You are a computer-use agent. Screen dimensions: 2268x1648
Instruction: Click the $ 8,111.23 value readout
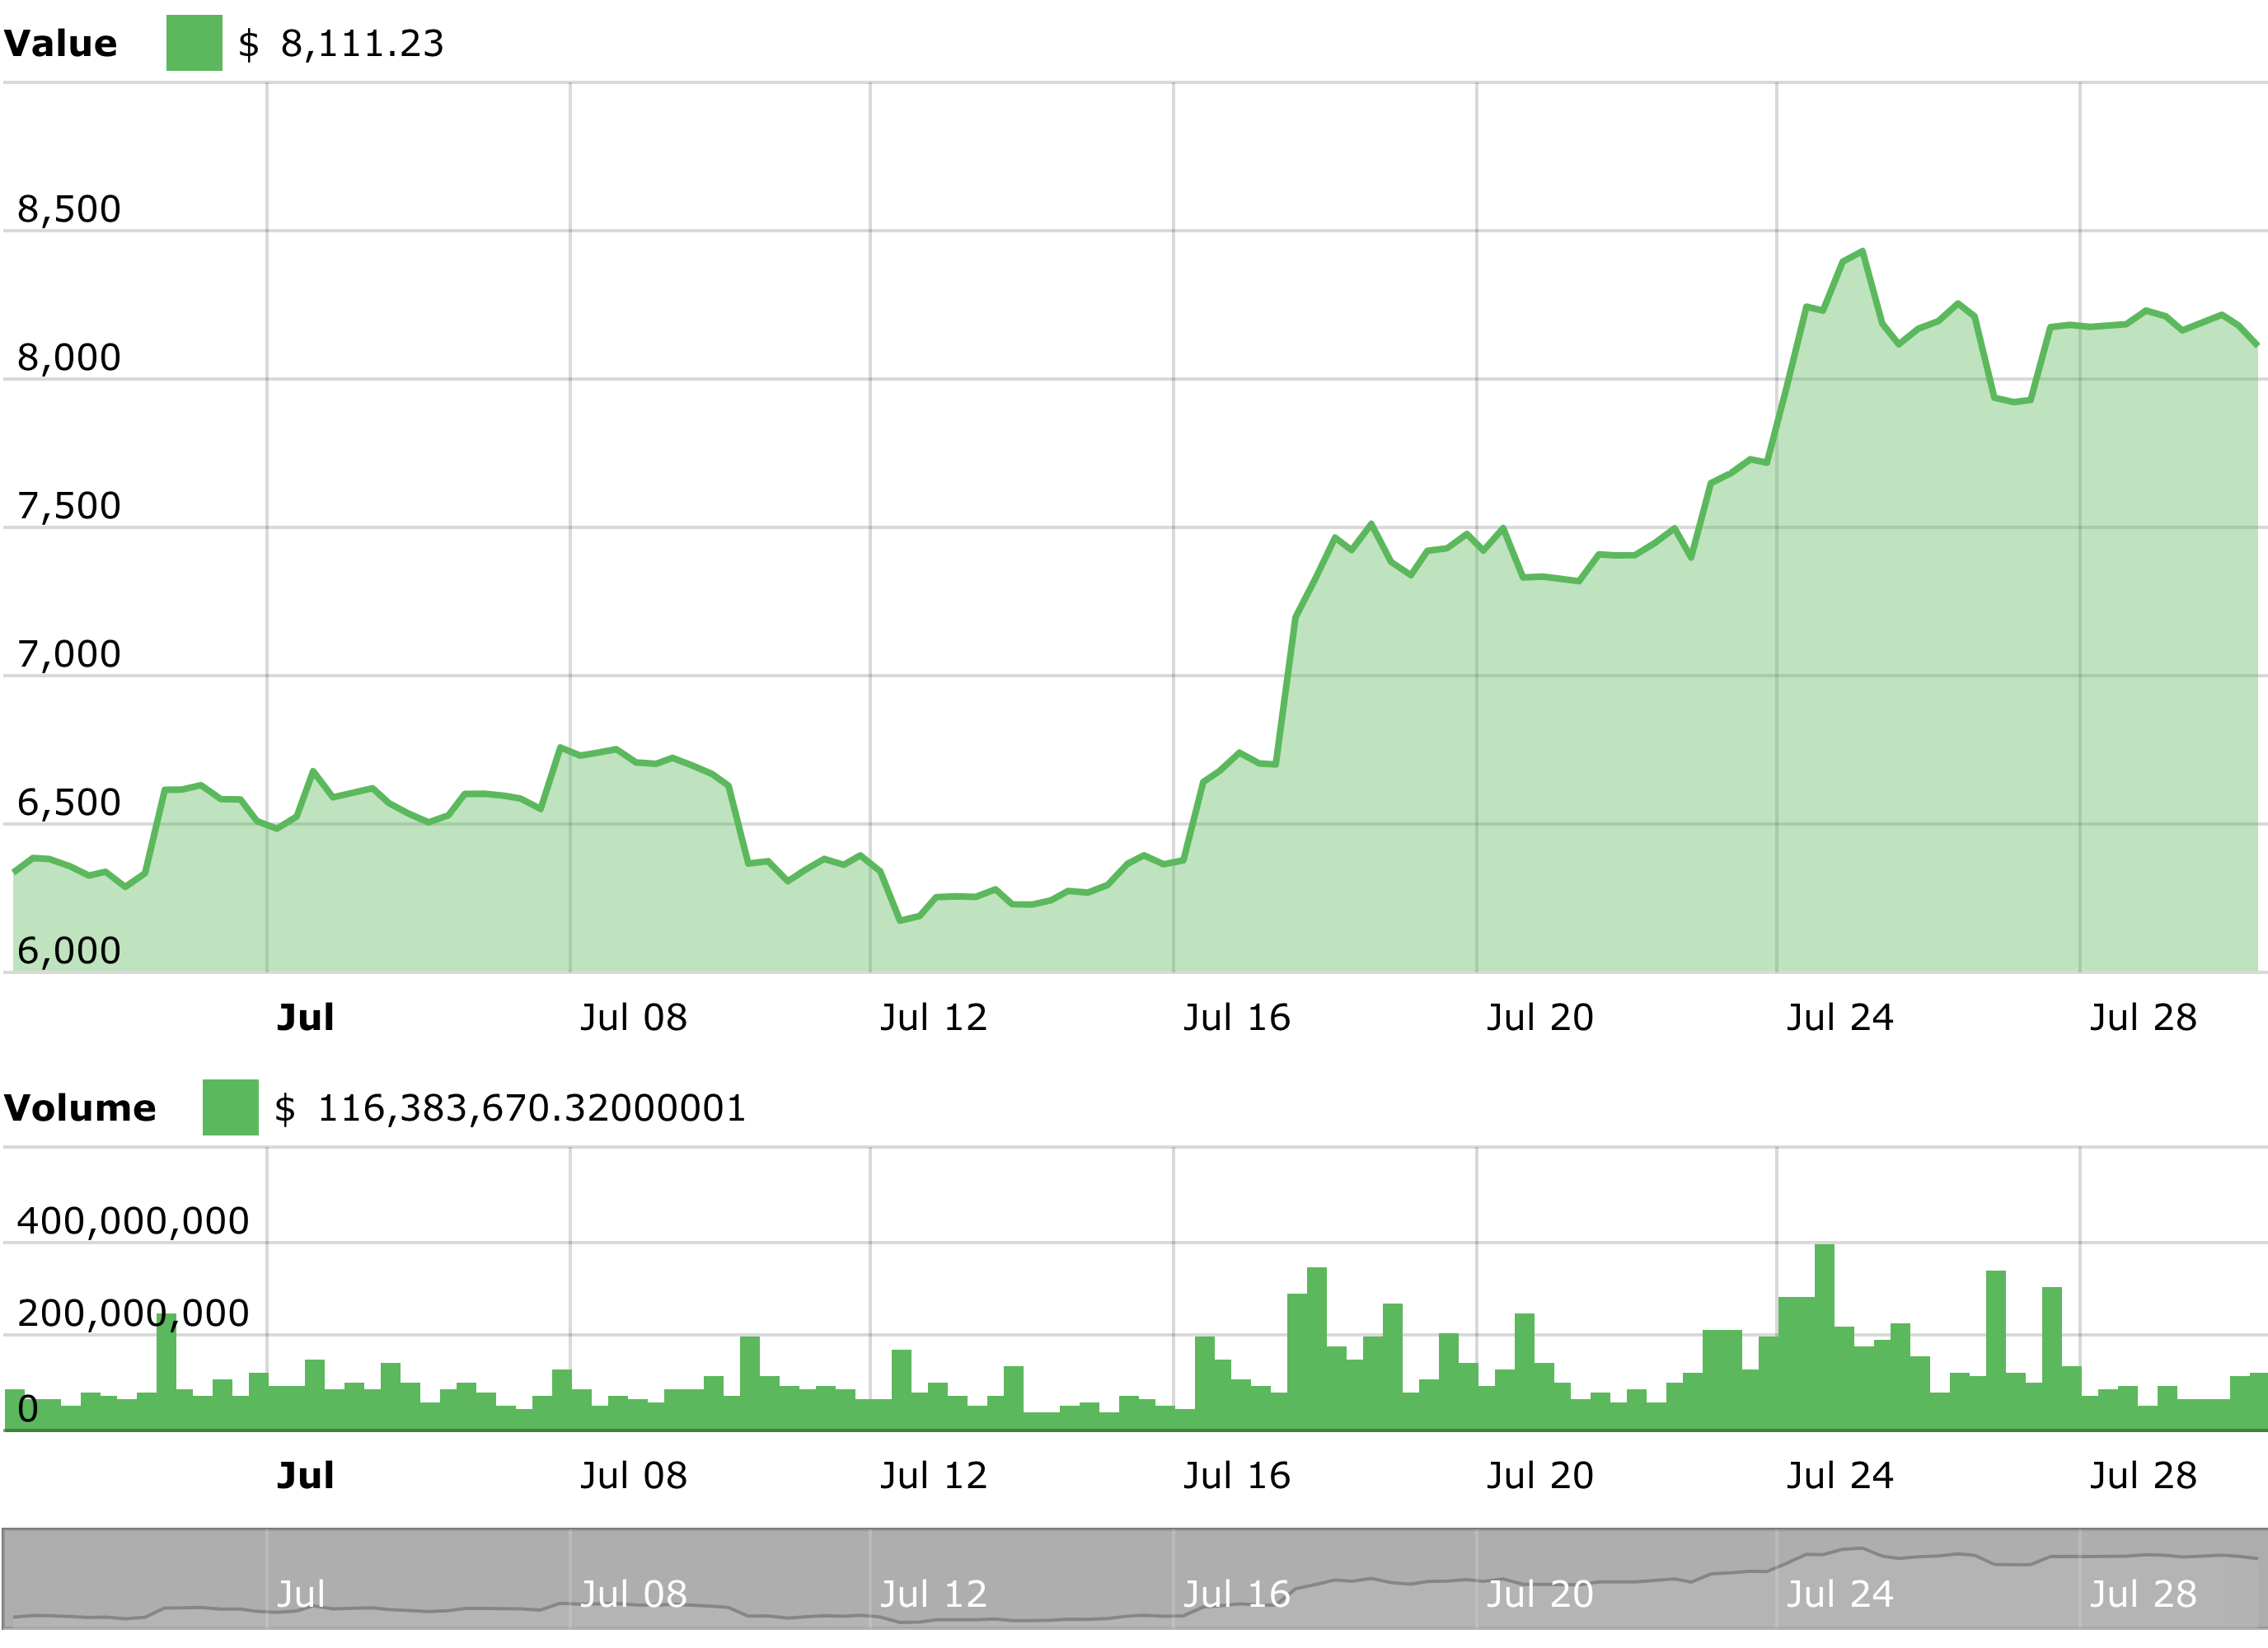coord(341,44)
